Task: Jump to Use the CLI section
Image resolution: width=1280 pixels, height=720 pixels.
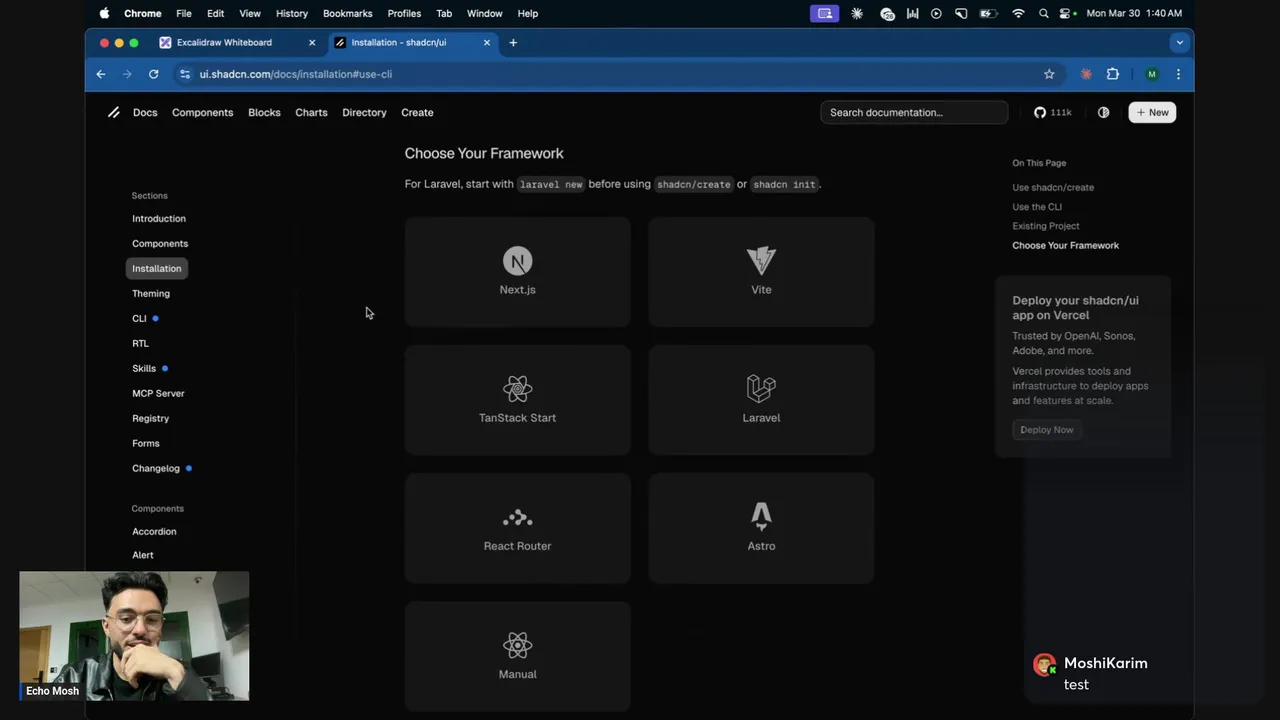Action: [x=1037, y=207]
